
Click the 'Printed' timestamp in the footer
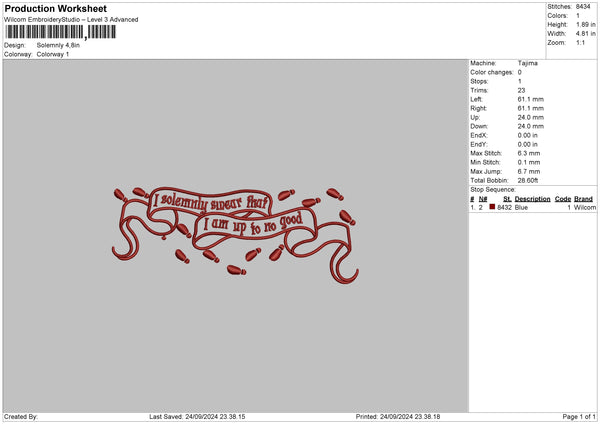pos(398,417)
